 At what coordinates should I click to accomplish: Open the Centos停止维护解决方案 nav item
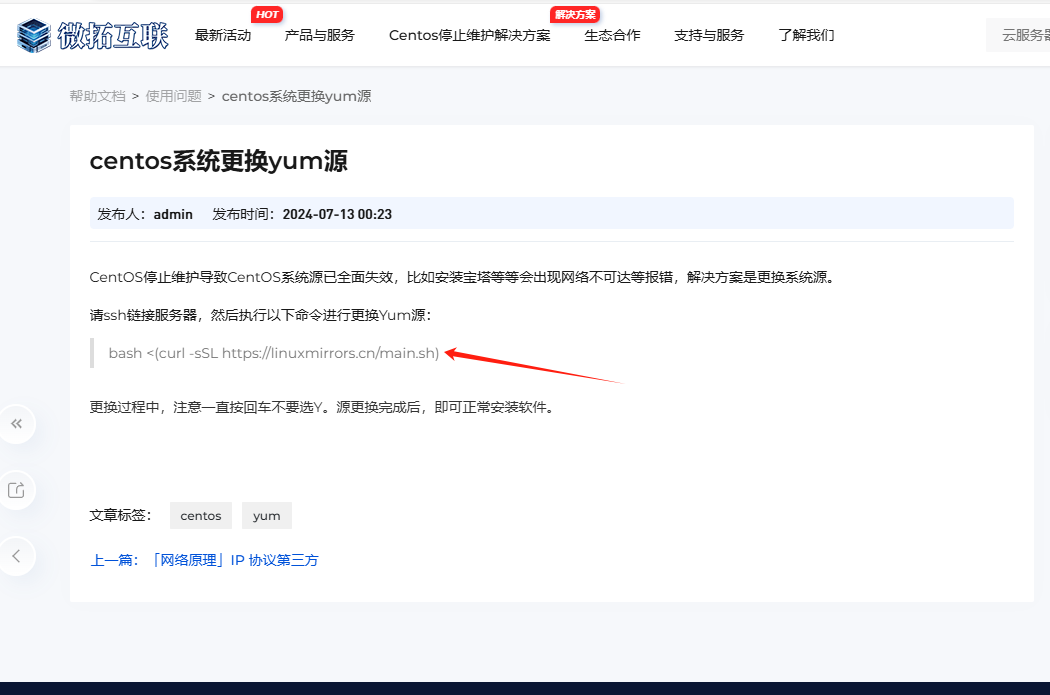(x=469, y=35)
